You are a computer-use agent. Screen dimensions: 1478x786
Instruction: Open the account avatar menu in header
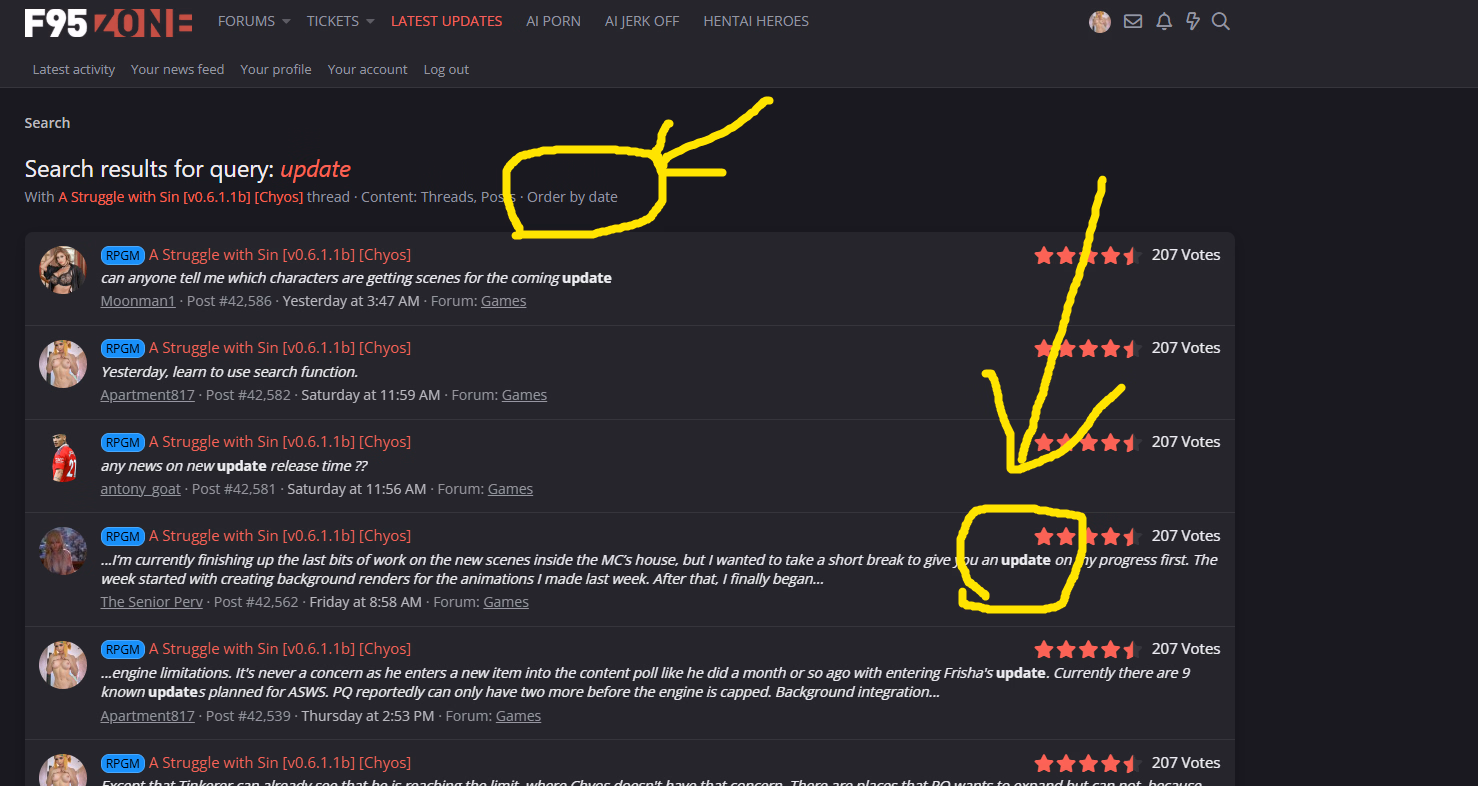click(x=1100, y=21)
